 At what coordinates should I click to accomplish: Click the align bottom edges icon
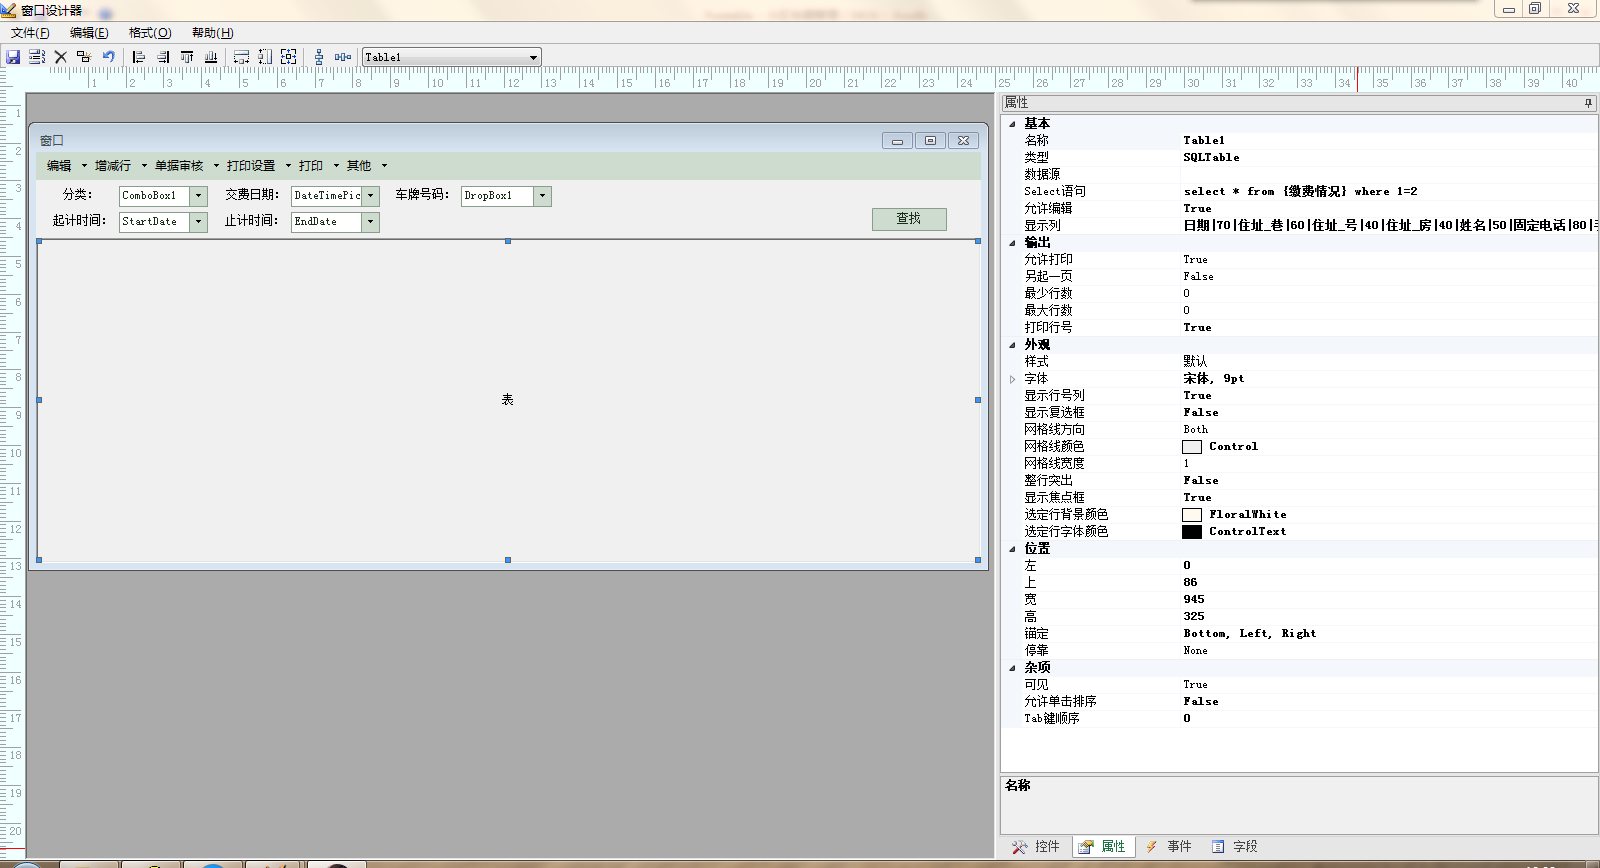point(211,57)
